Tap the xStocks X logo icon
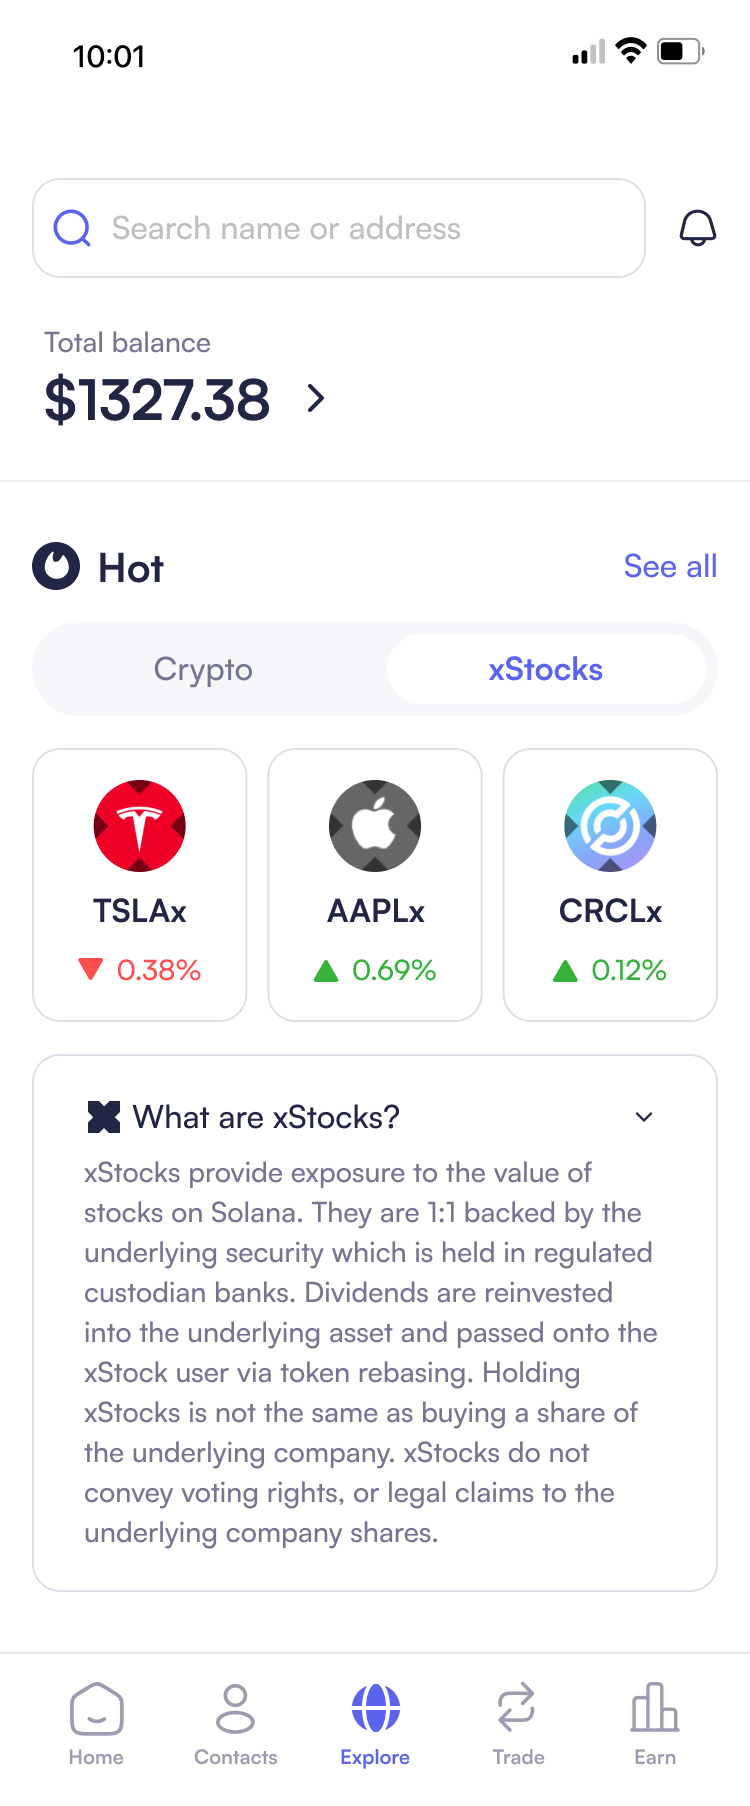Image resolution: width=750 pixels, height=1806 pixels. click(x=104, y=1117)
